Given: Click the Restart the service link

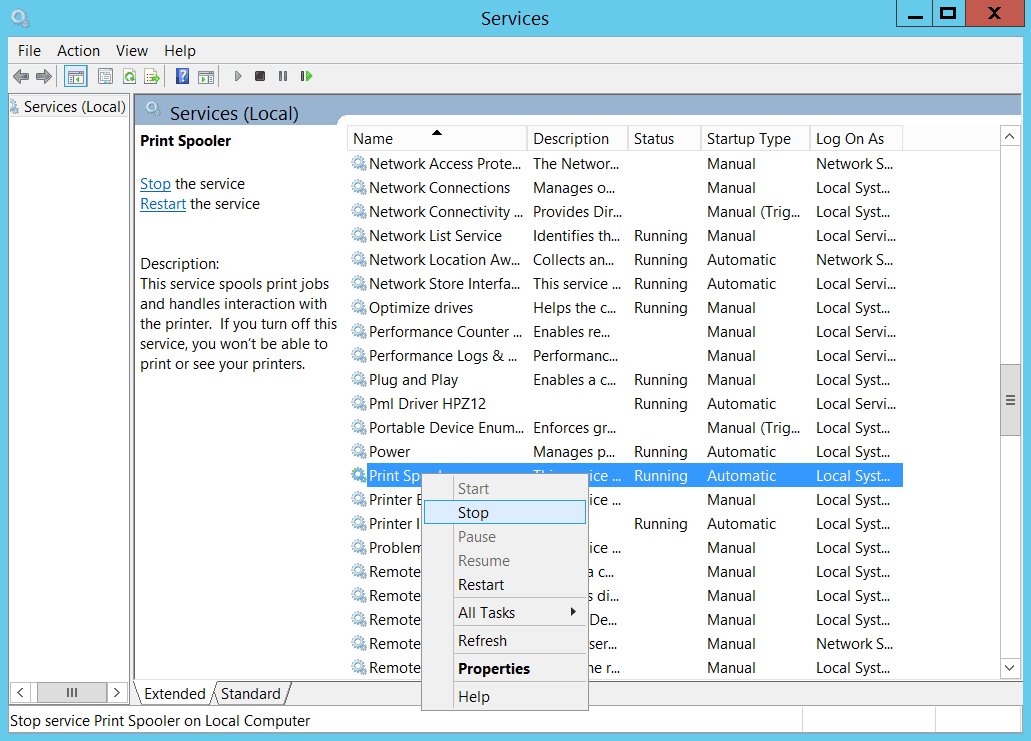Looking at the screenshot, I should coord(163,204).
